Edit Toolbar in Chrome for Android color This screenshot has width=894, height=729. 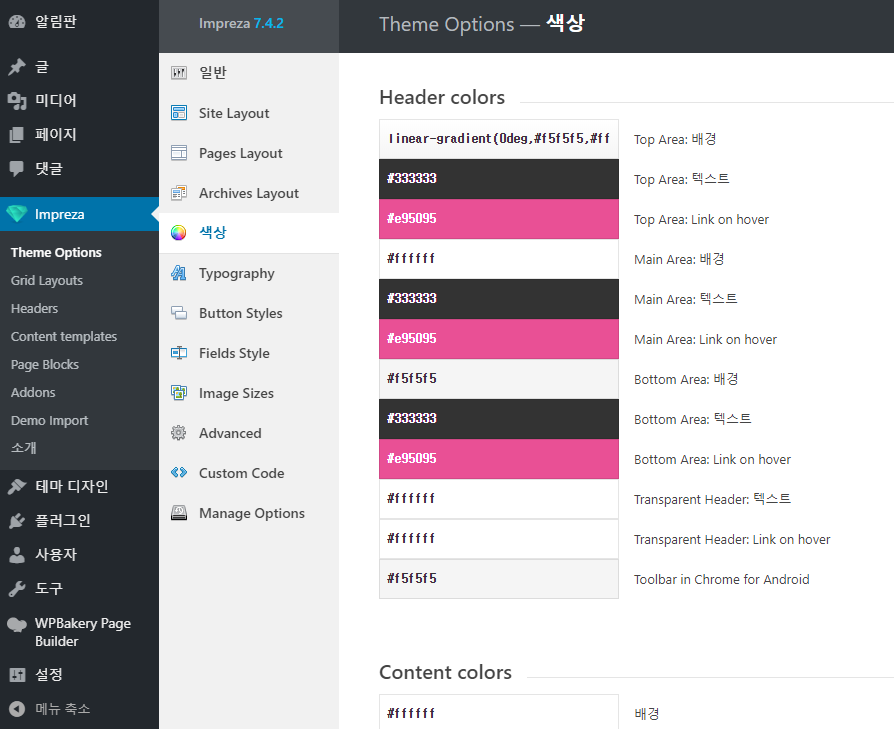point(499,579)
